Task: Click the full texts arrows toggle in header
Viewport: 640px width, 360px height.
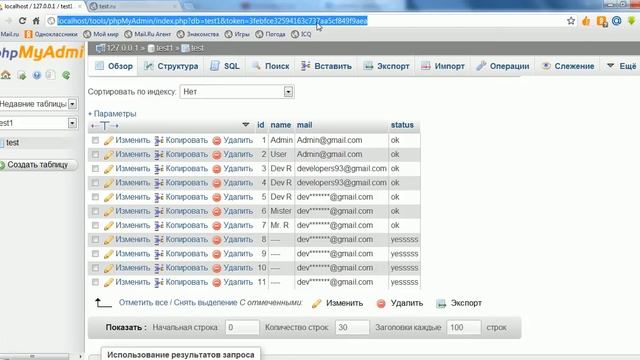Action: [105, 126]
